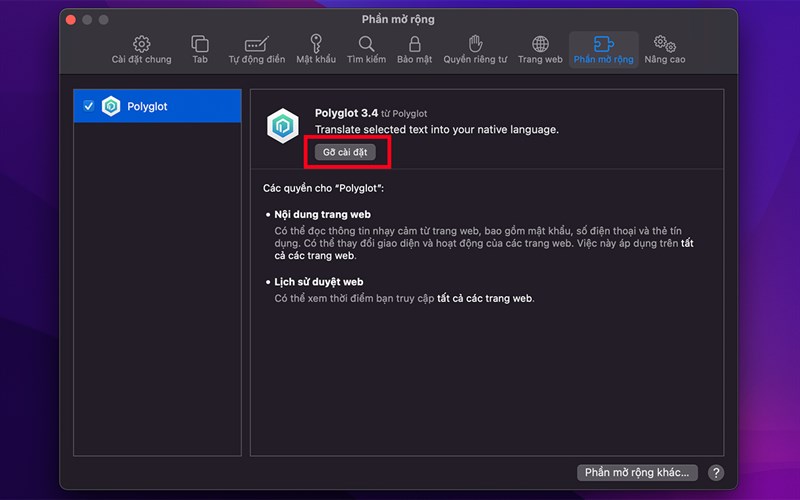The height and width of the screenshot is (500, 800).
Task: Click the Gỡ cài đặt uninstall button
Action: click(346, 152)
